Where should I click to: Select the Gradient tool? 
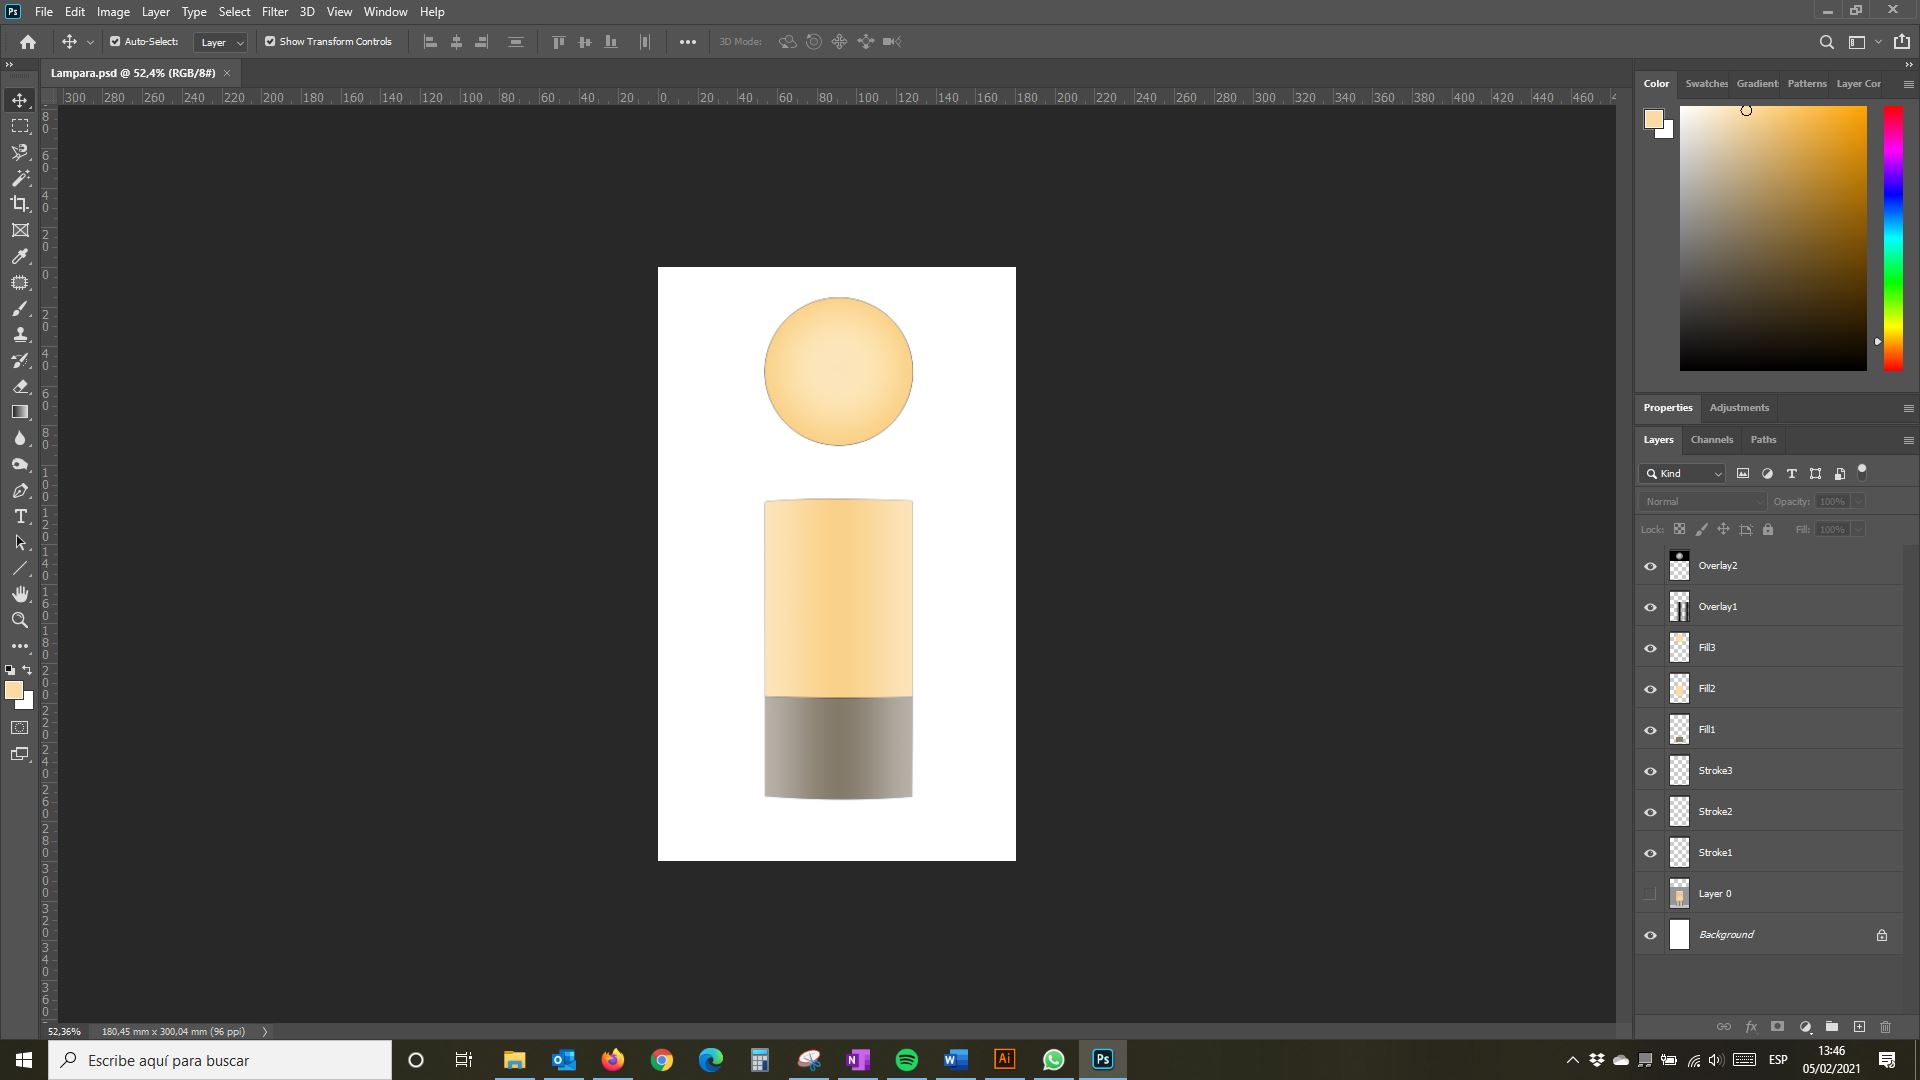pyautogui.click(x=20, y=411)
